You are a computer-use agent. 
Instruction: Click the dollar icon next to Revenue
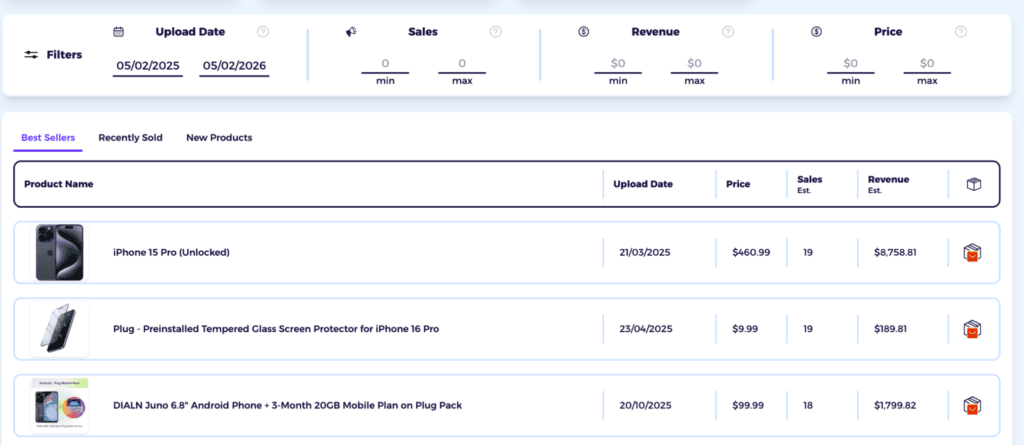(x=584, y=31)
